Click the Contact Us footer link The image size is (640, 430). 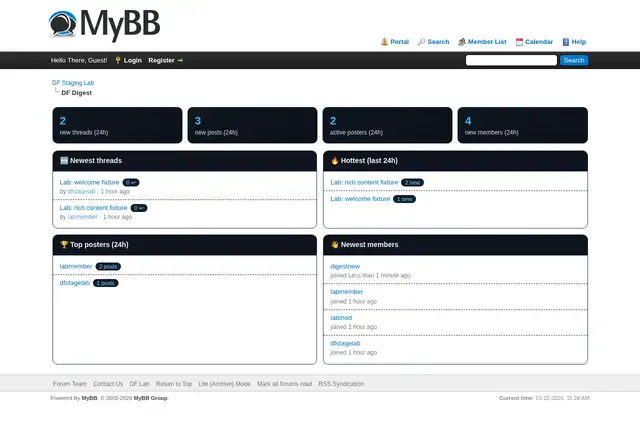[108, 384]
